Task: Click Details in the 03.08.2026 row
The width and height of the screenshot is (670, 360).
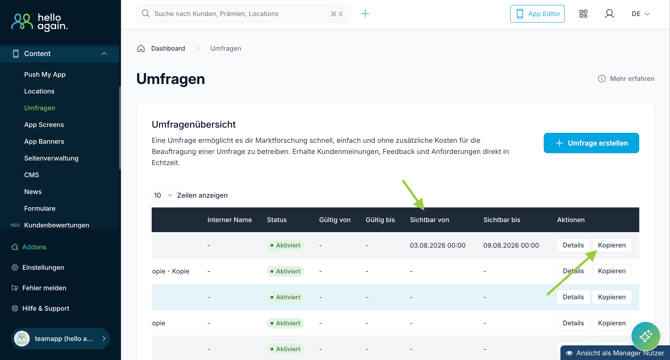Action: 573,245
